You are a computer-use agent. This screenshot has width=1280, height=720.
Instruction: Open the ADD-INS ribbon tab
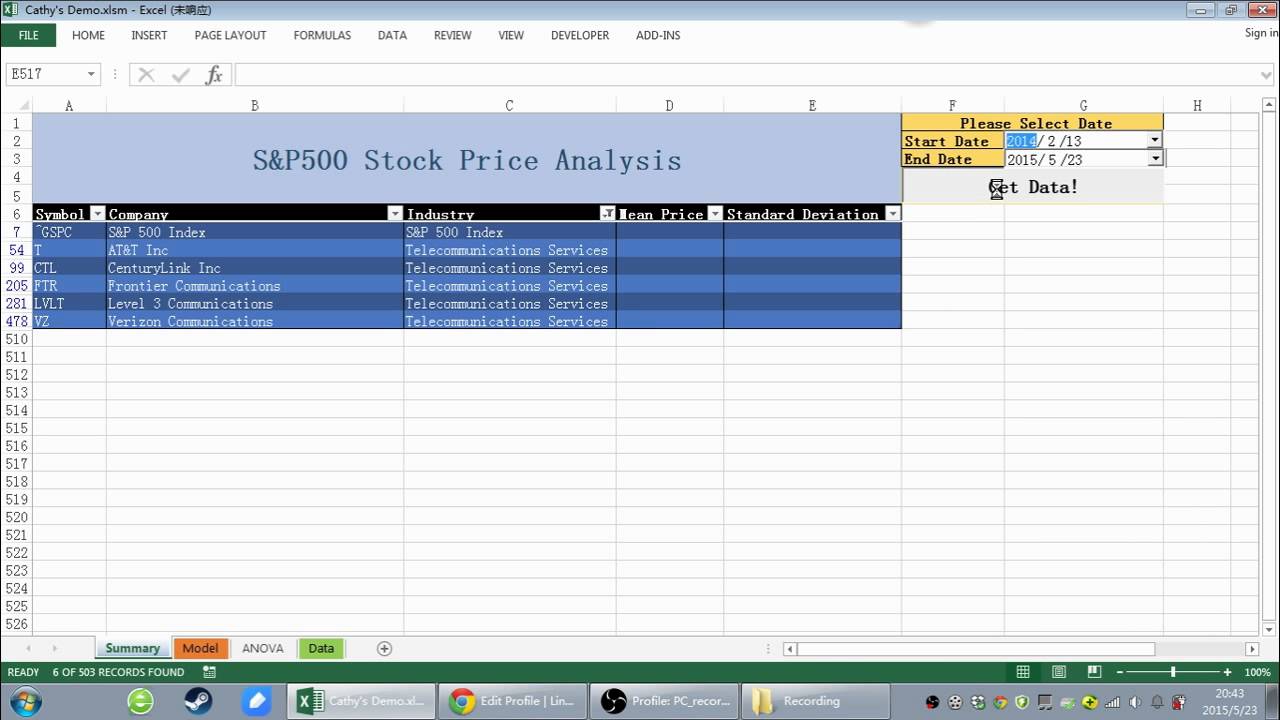[658, 35]
